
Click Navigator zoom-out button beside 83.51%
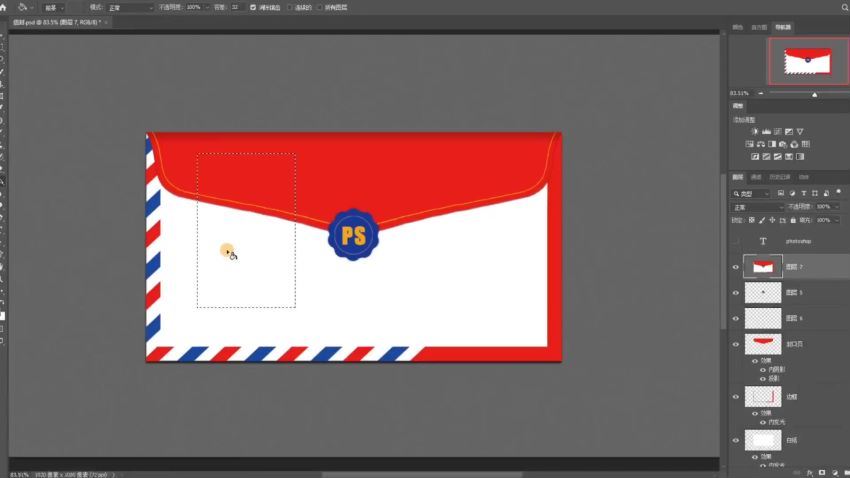[x=761, y=93]
